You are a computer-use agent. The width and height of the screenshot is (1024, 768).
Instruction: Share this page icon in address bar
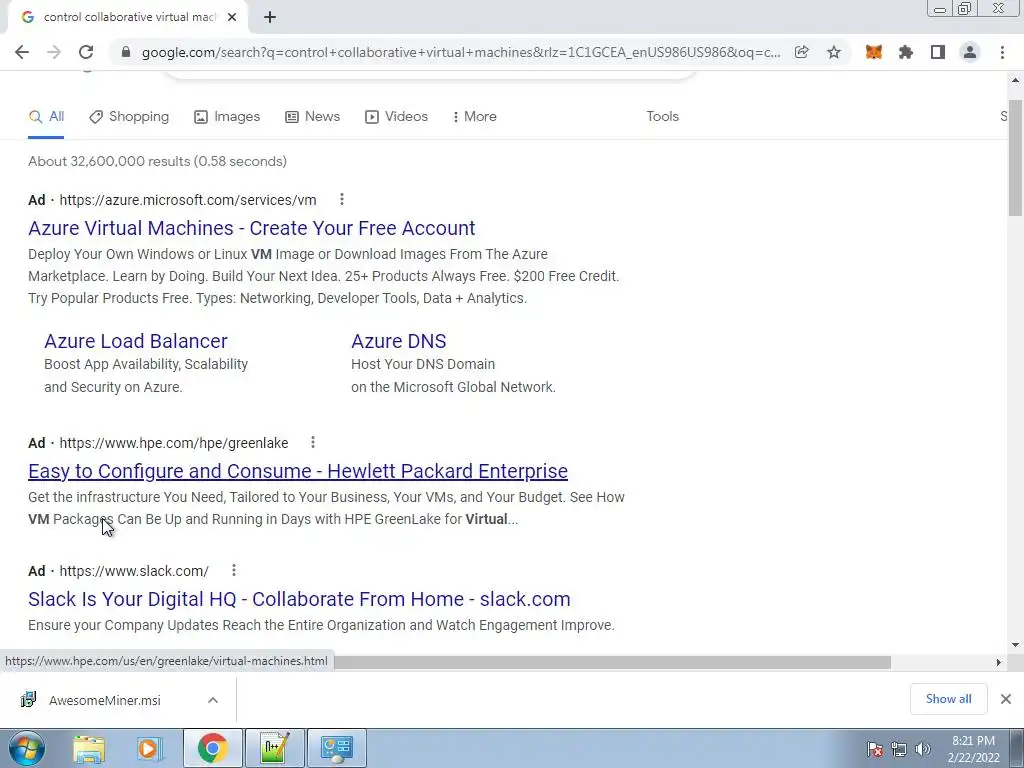(801, 52)
